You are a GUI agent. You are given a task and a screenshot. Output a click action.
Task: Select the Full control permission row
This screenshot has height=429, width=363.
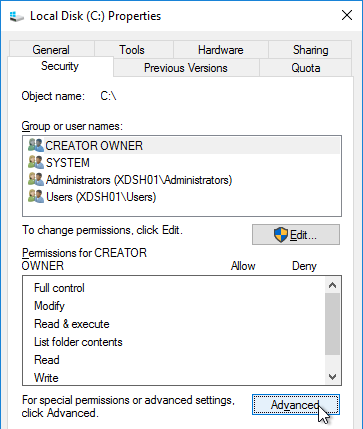[173, 288]
